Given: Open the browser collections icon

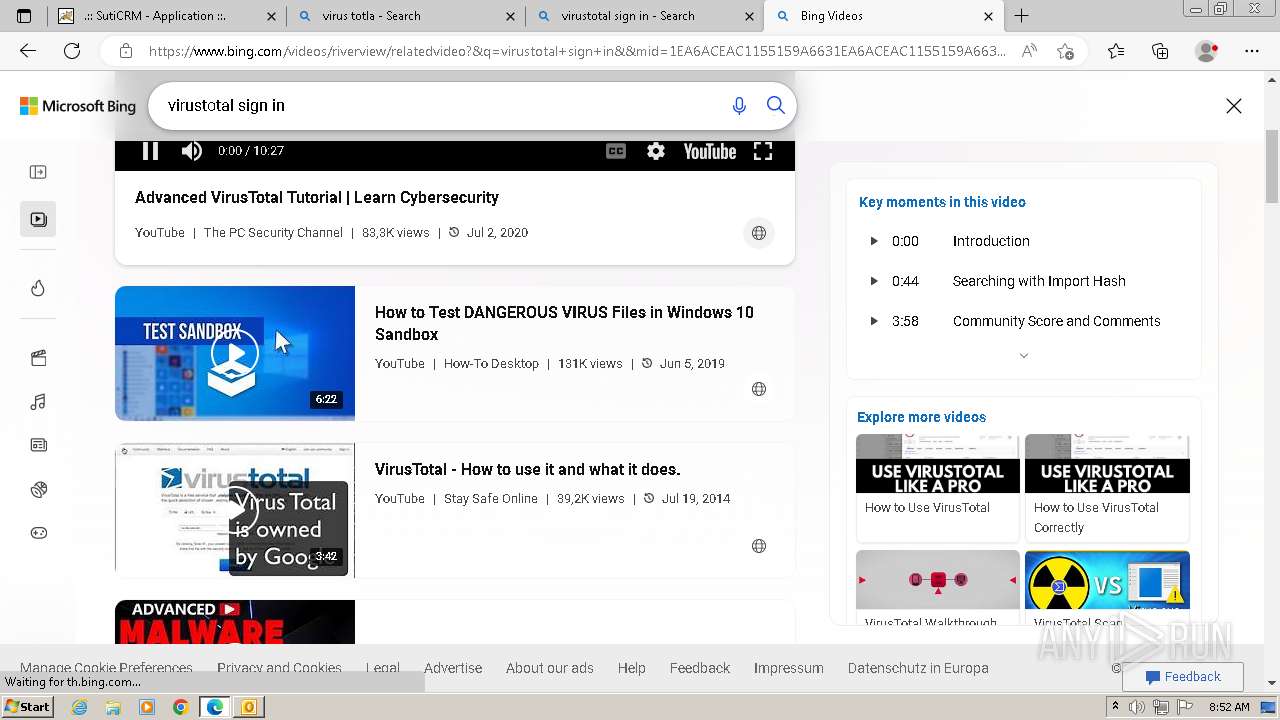Looking at the screenshot, I should 1160,51.
